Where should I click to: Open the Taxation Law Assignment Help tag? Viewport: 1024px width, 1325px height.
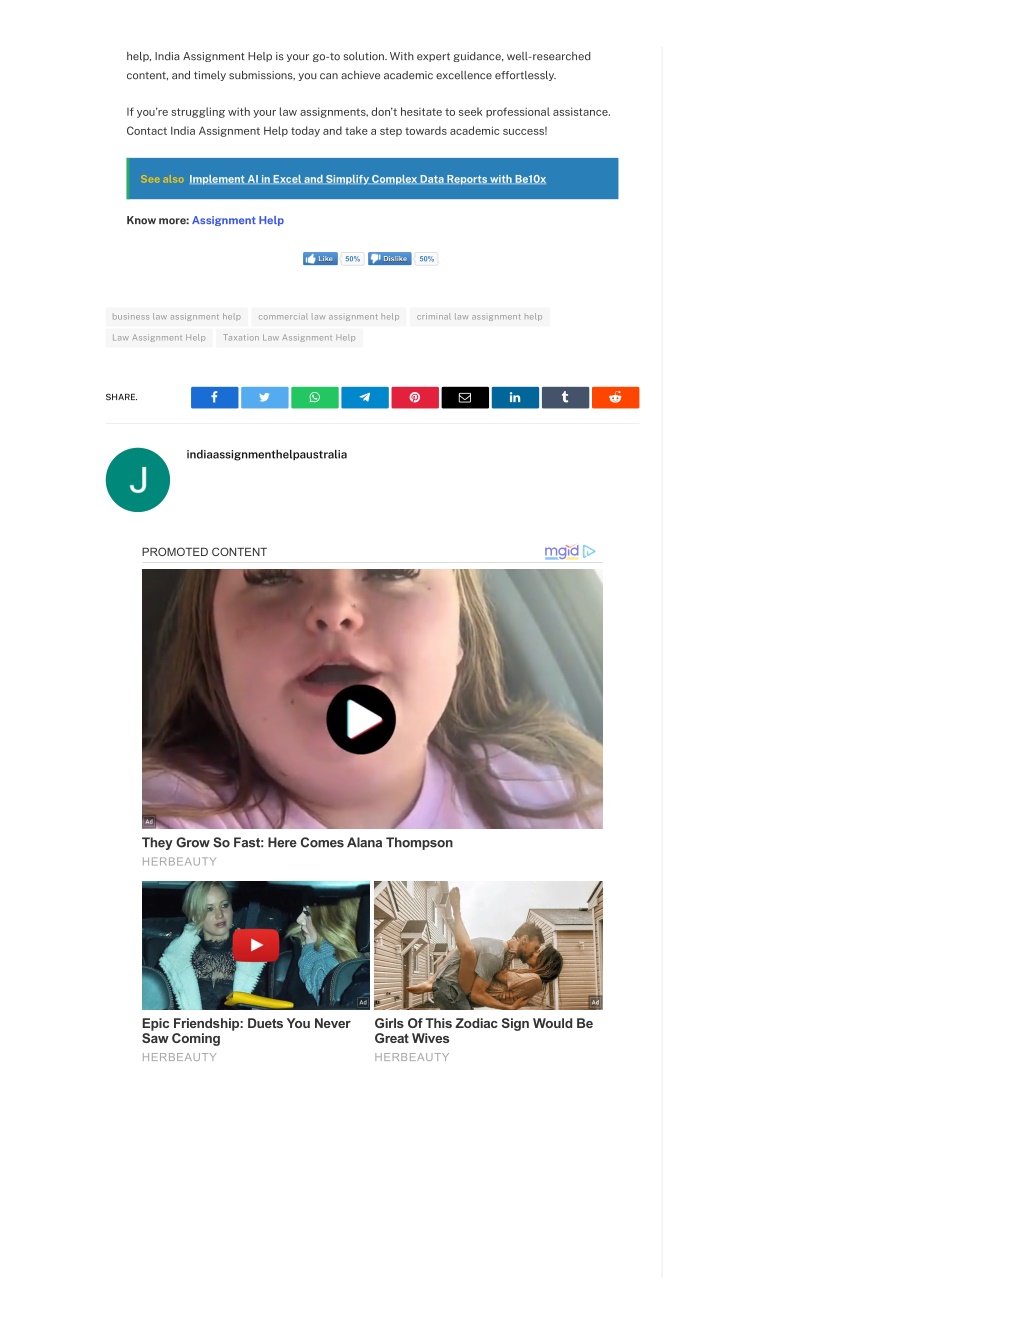(x=289, y=338)
